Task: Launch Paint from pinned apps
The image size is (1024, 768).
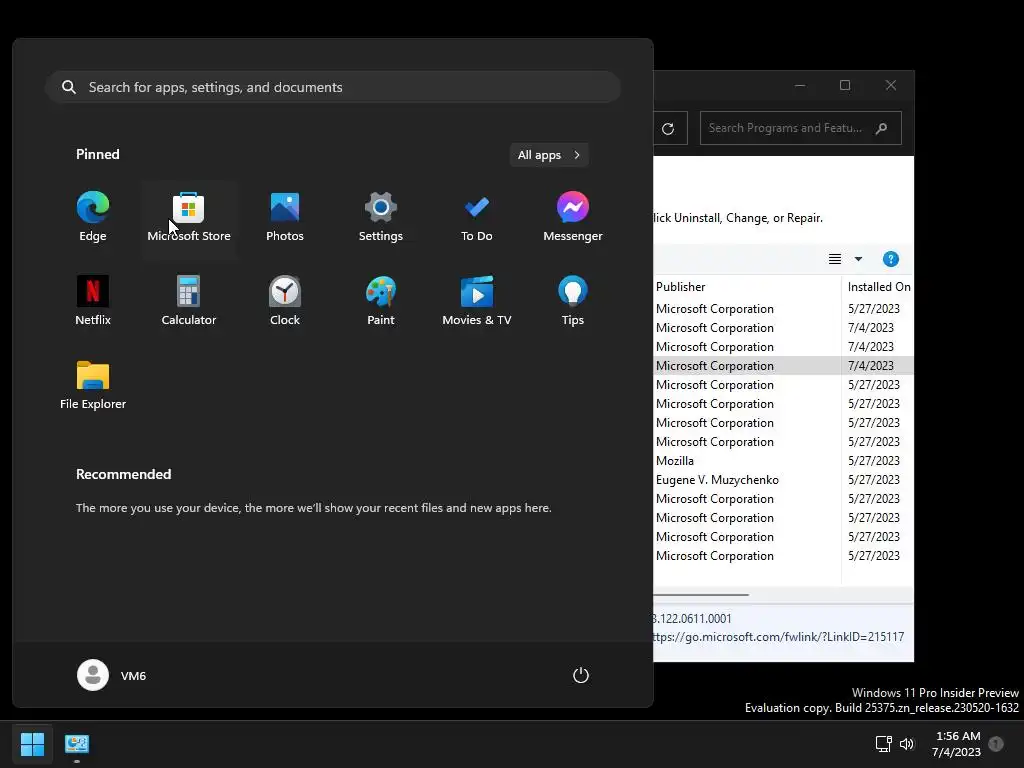Action: click(x=381, y=301)
